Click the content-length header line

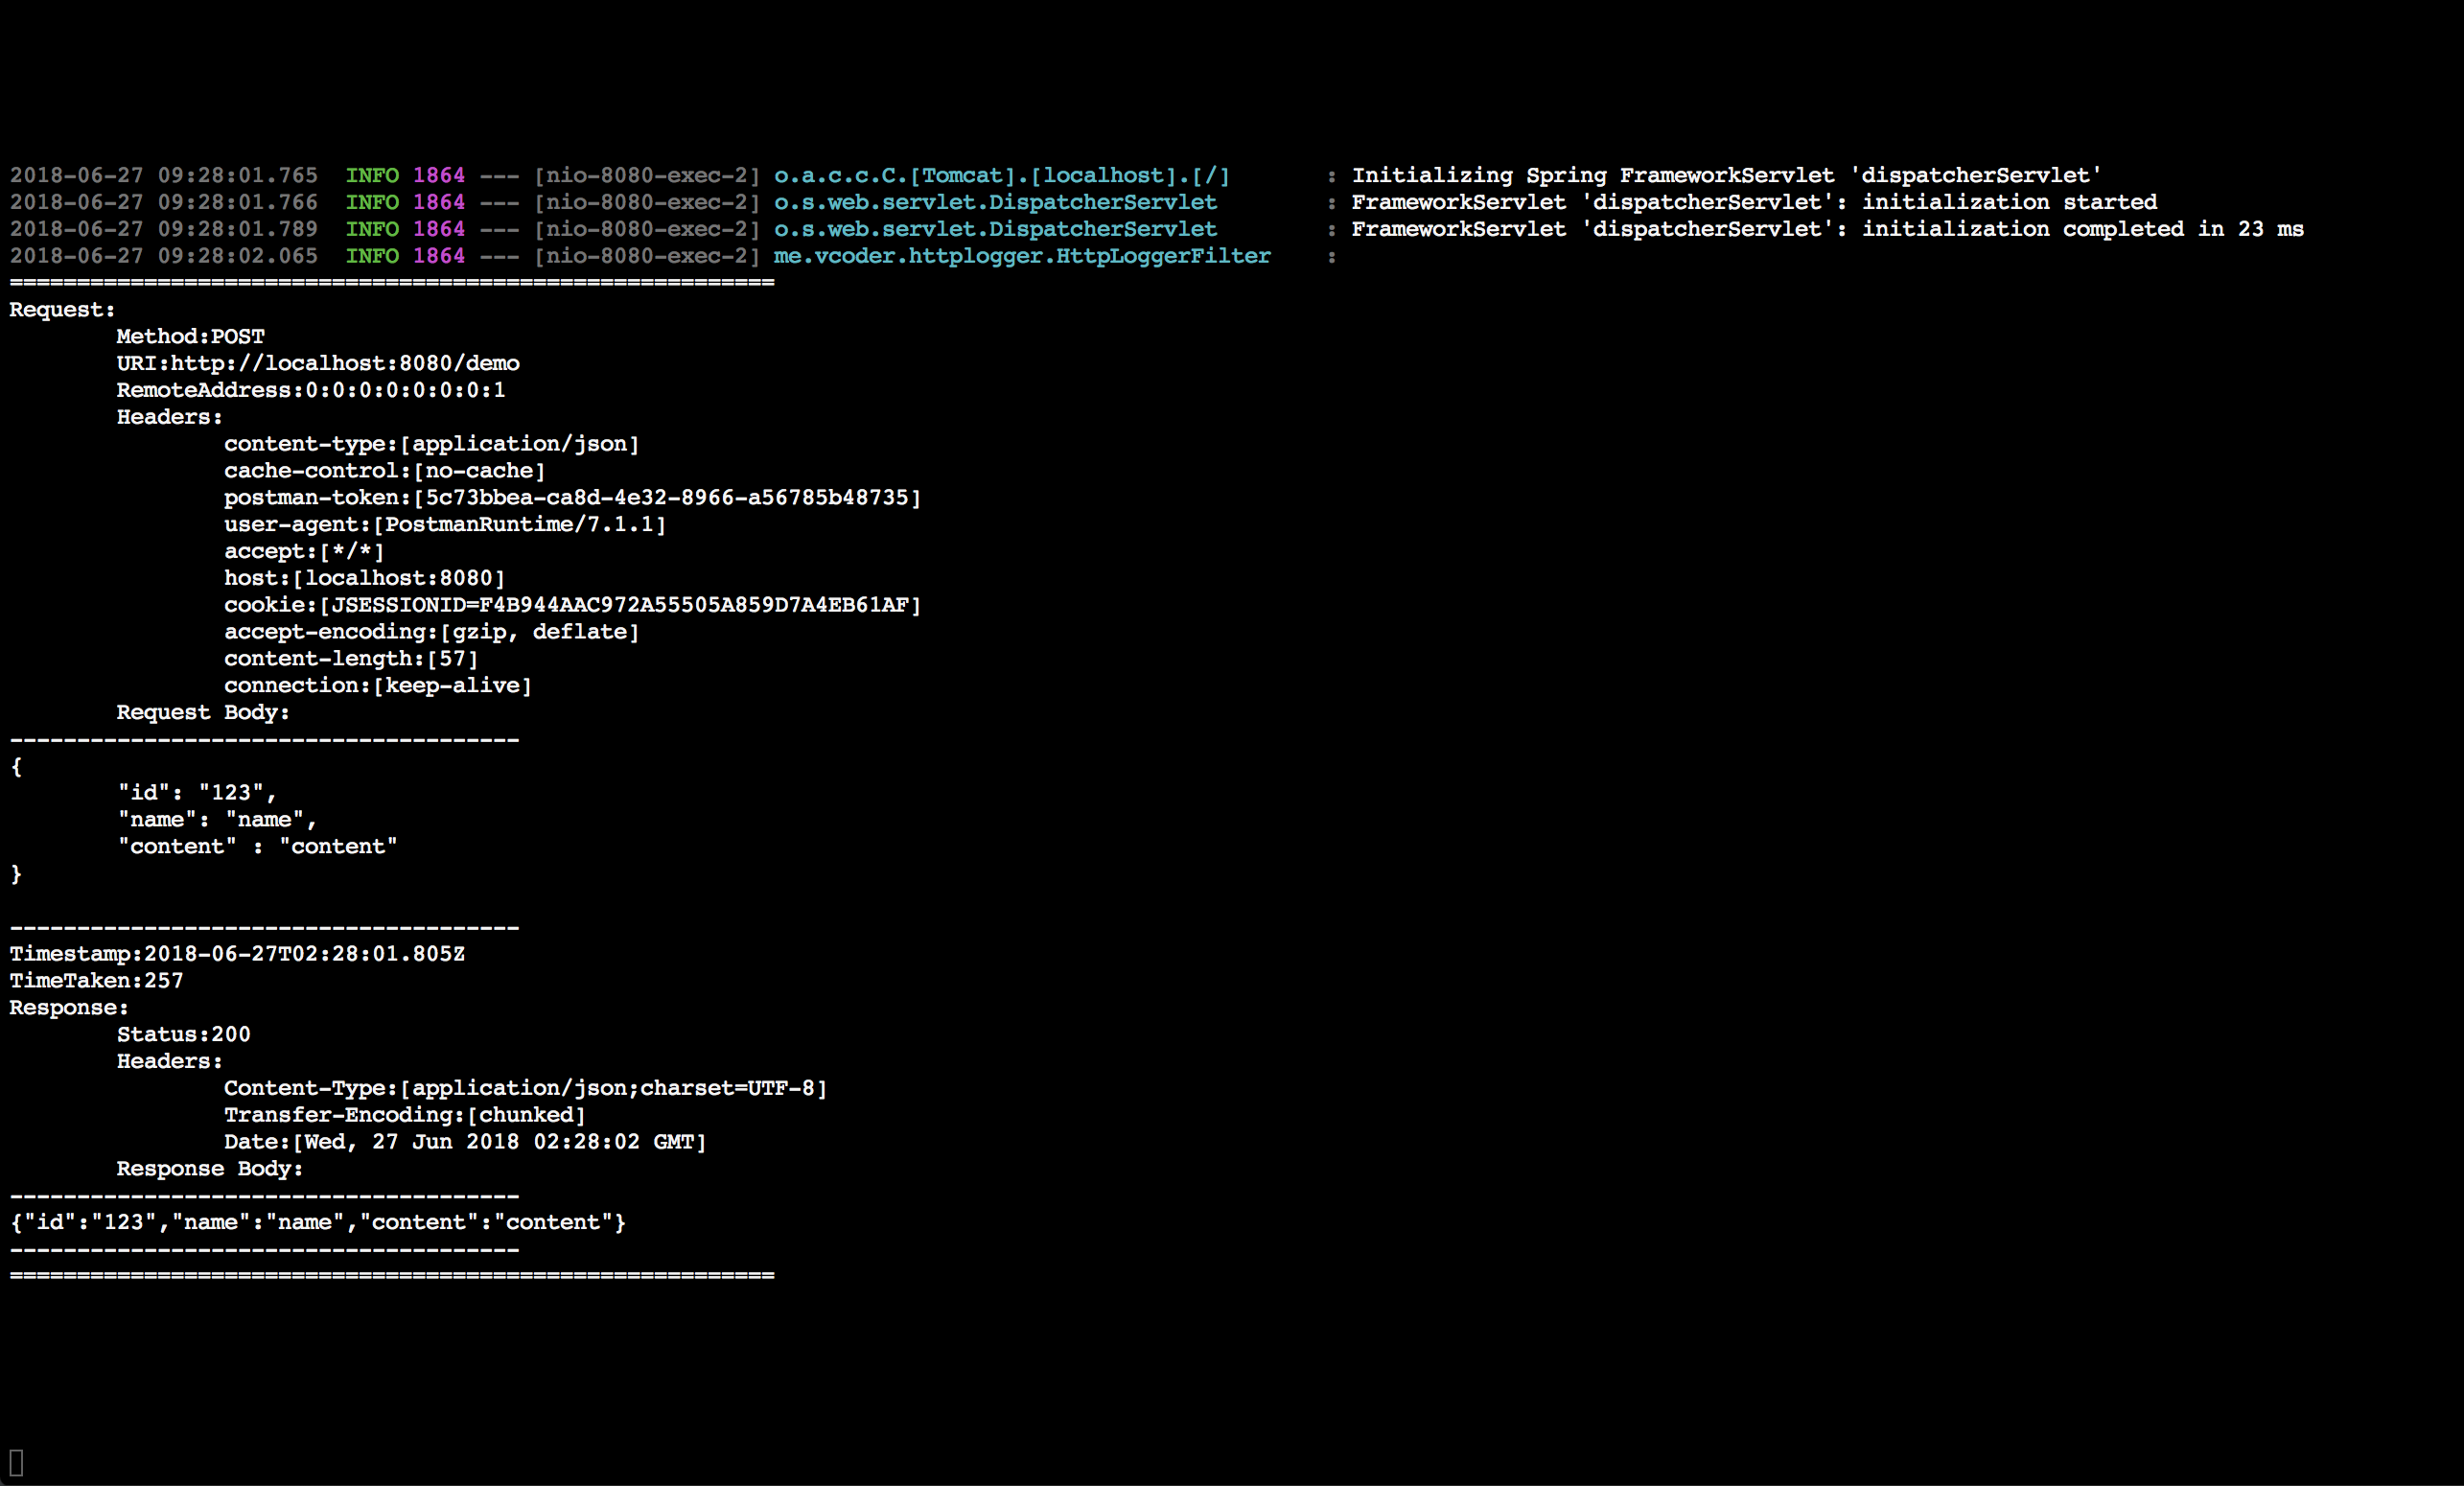coord(350,658)
